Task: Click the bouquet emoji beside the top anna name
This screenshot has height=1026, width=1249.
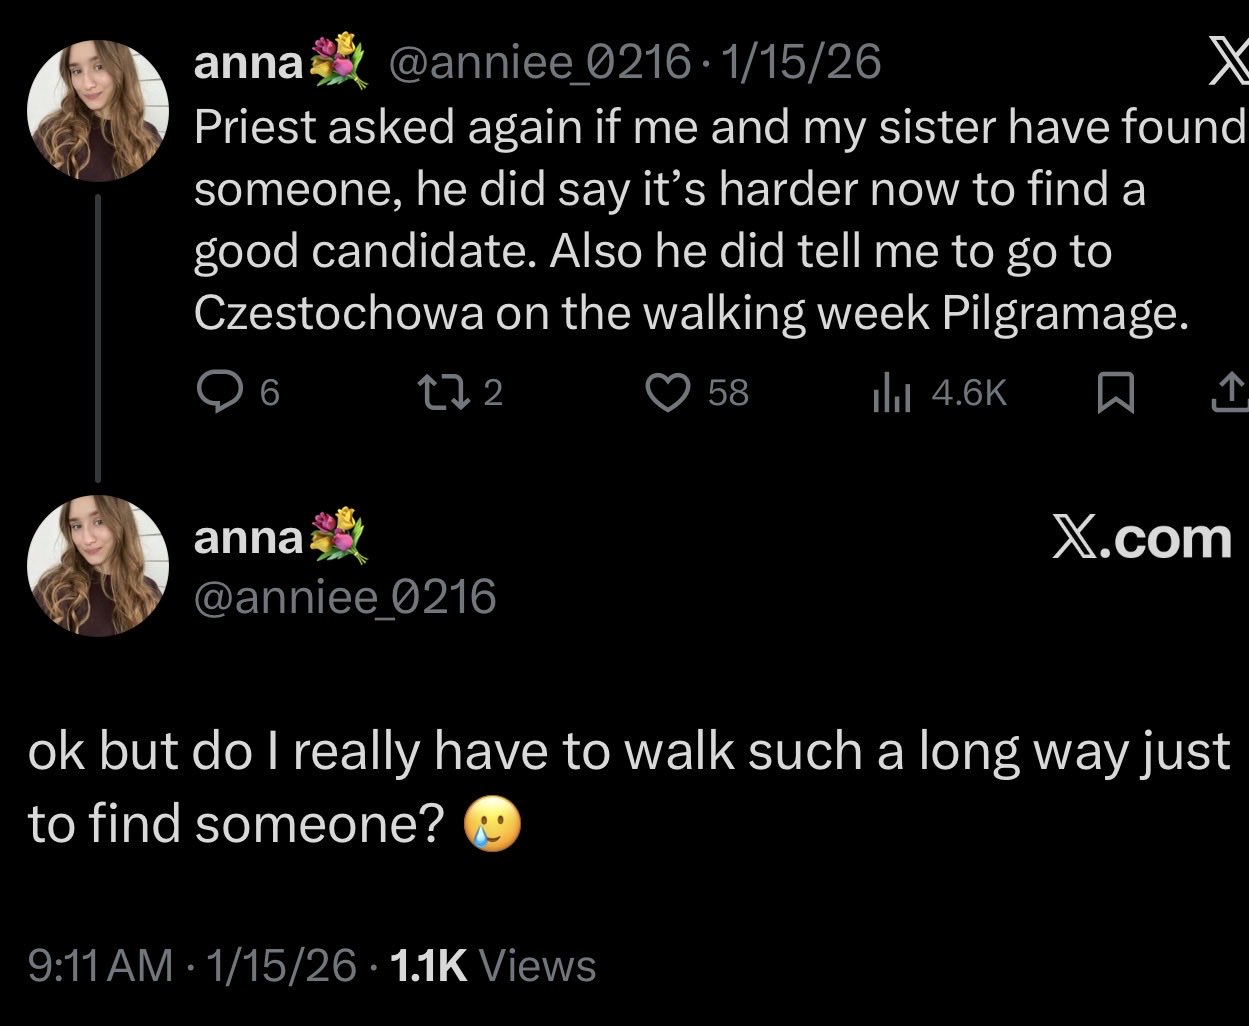Action: [336, 62]
